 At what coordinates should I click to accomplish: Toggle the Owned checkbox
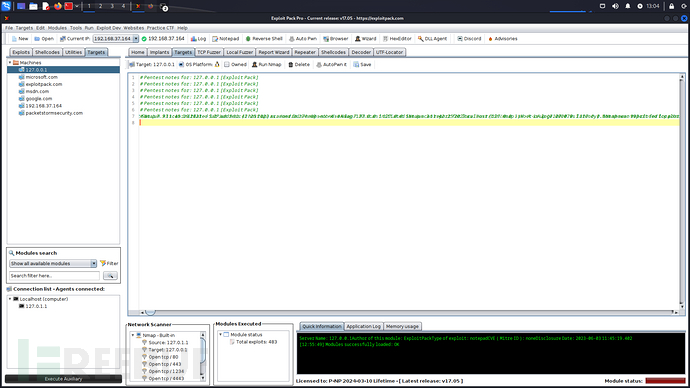pos(227,65)
